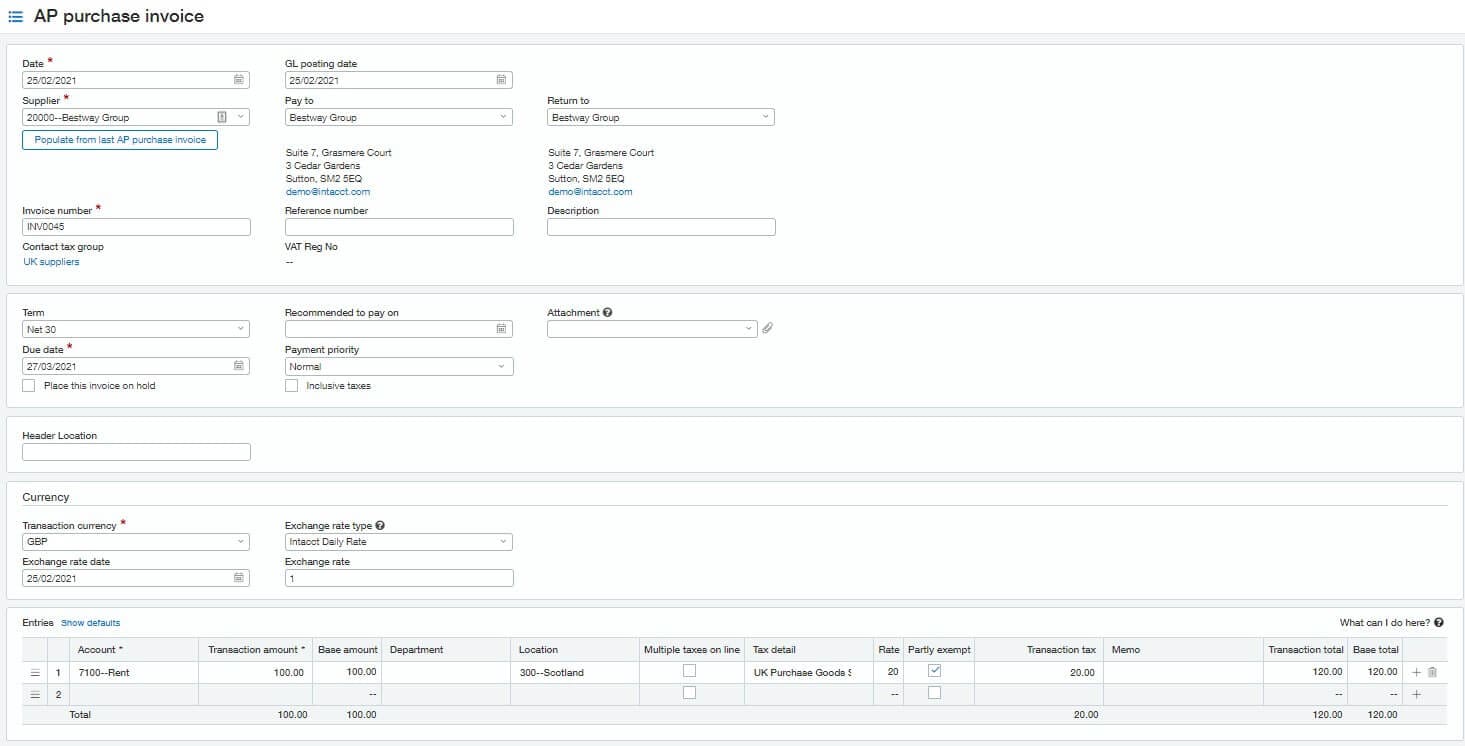This screenshot has width=1465, height=746.
Task: Click the drag handle on entry row 2
Action: (36, 694)
